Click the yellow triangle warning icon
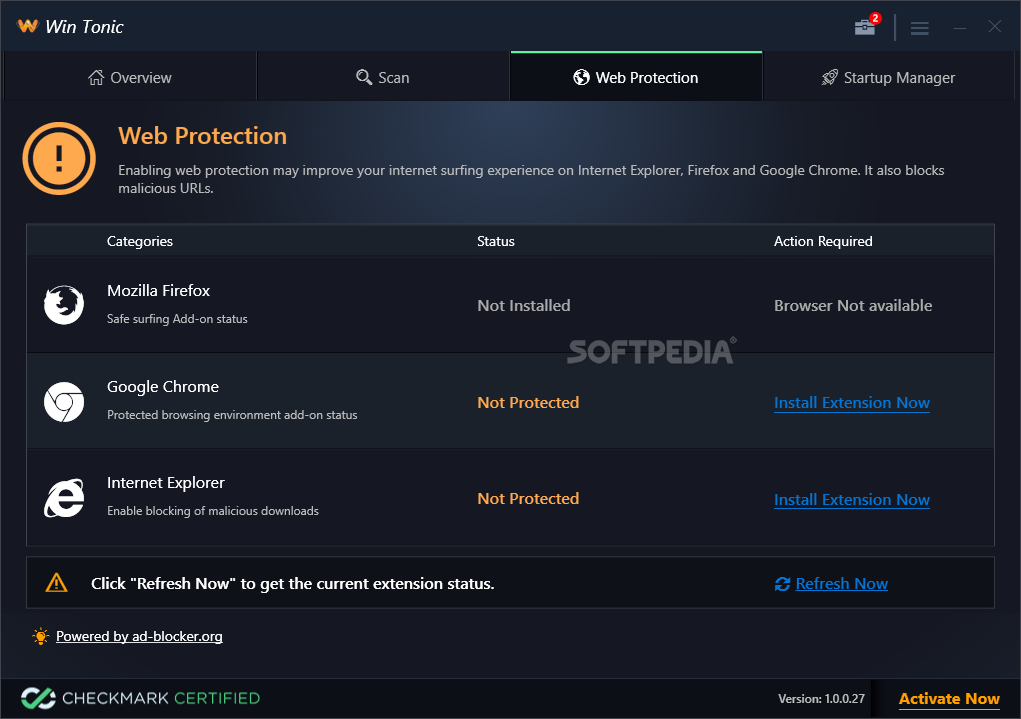The height and width of the screenshot is (719, 1021). (57, 582)
